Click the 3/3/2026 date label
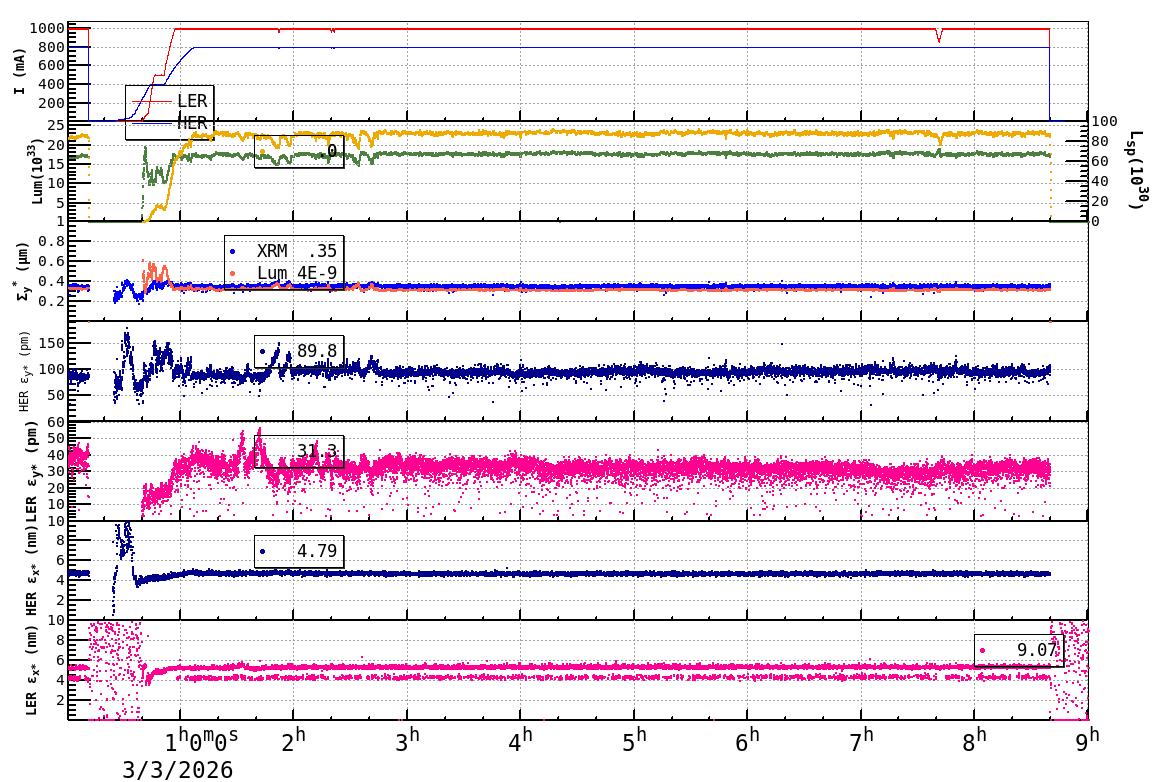Screen dimensions: 1160x782 click(x=178, y=769)
